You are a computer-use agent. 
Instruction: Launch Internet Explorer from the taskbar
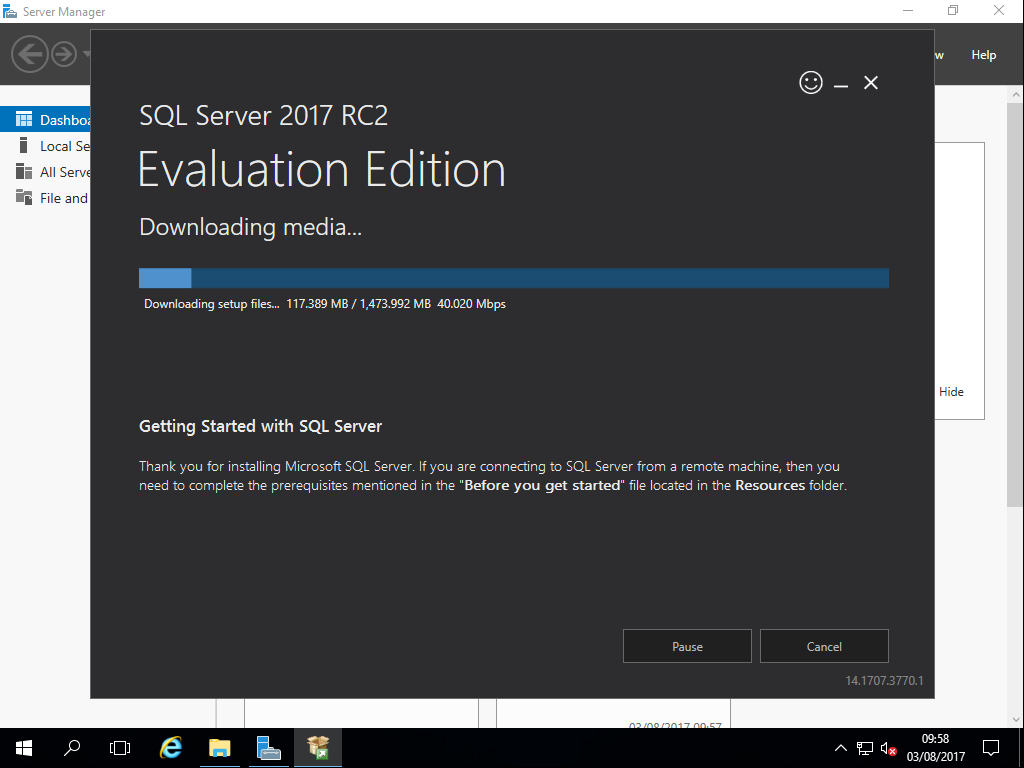(x=171, y=748)
